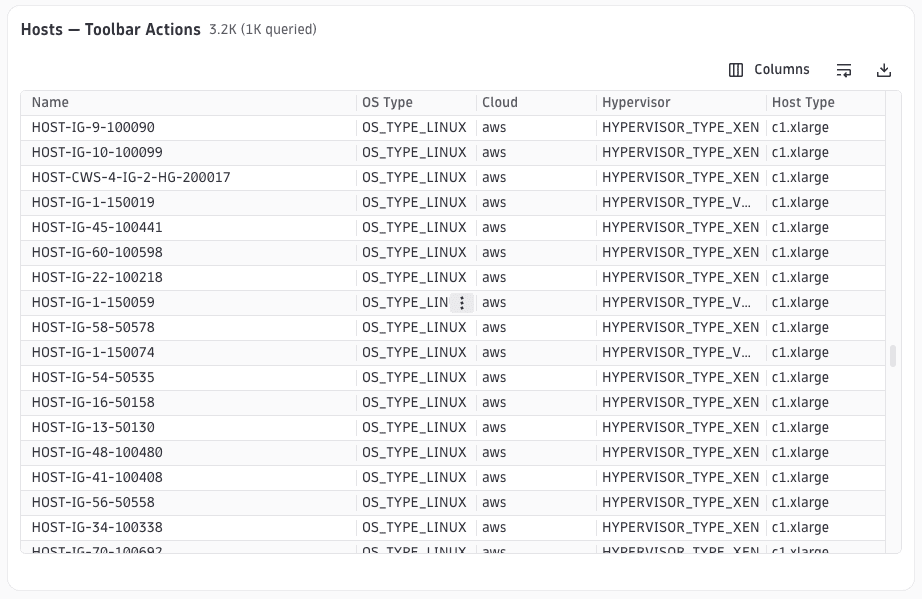Viewport: 922px width, 599px height.
Task: Select host name HOST-IG-1-150019
Action: 93,202
